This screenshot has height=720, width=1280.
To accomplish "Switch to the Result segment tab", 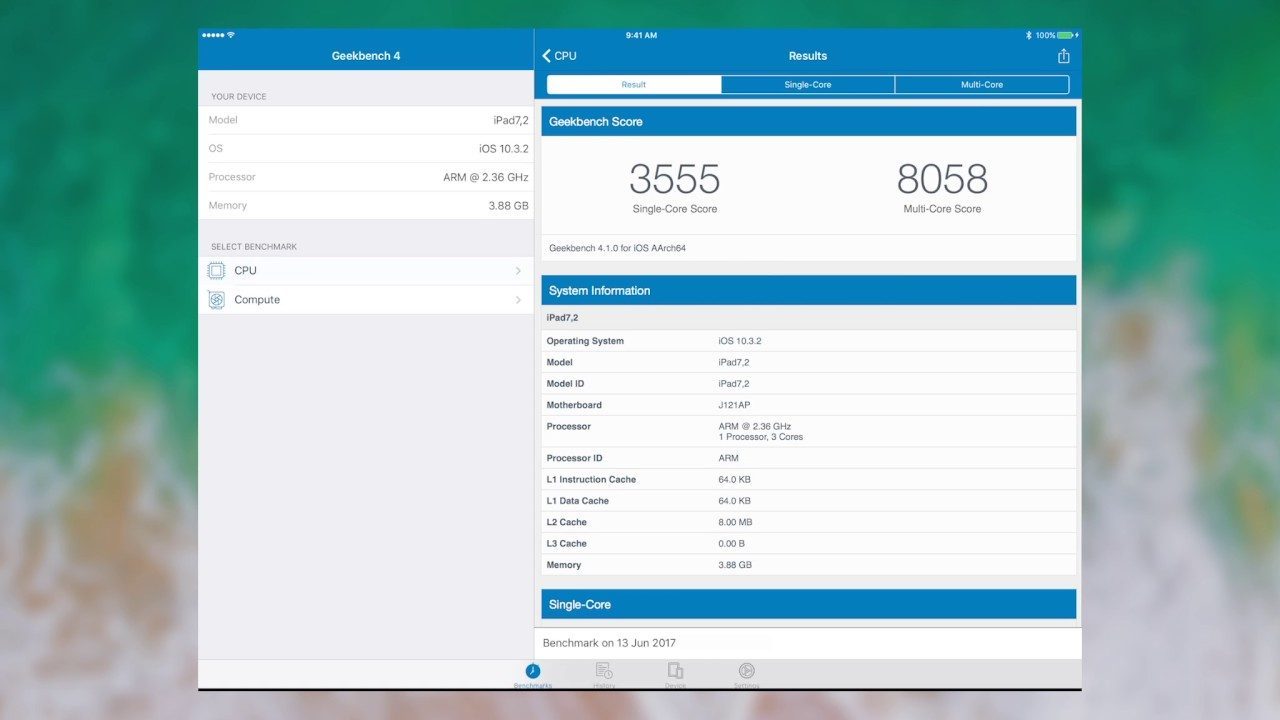I will (x=634, y=85).
